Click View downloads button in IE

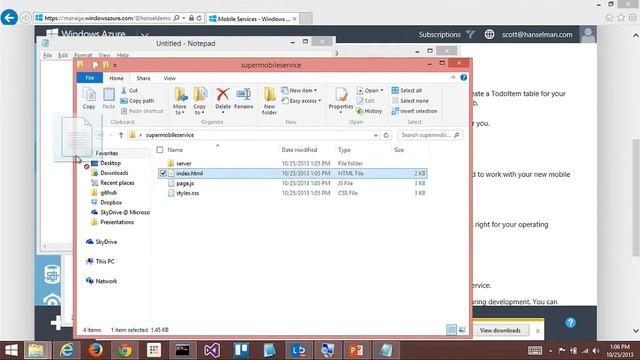[x=500, y=330]
